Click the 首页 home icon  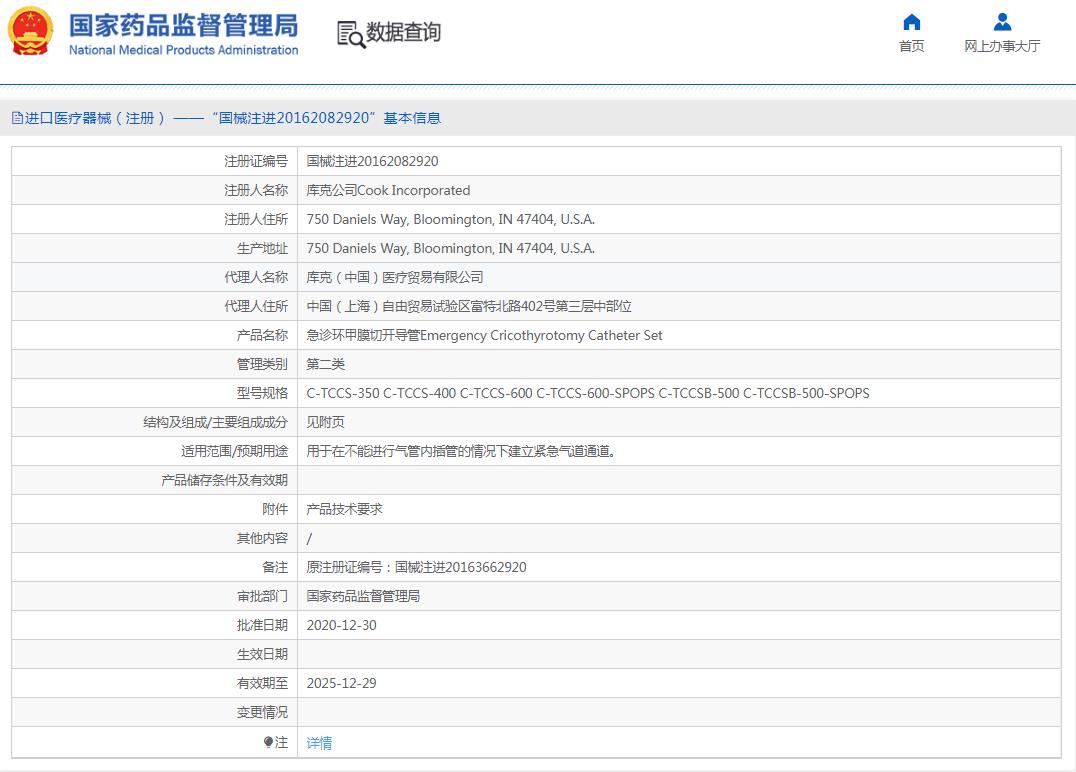(x=911, y=23)
